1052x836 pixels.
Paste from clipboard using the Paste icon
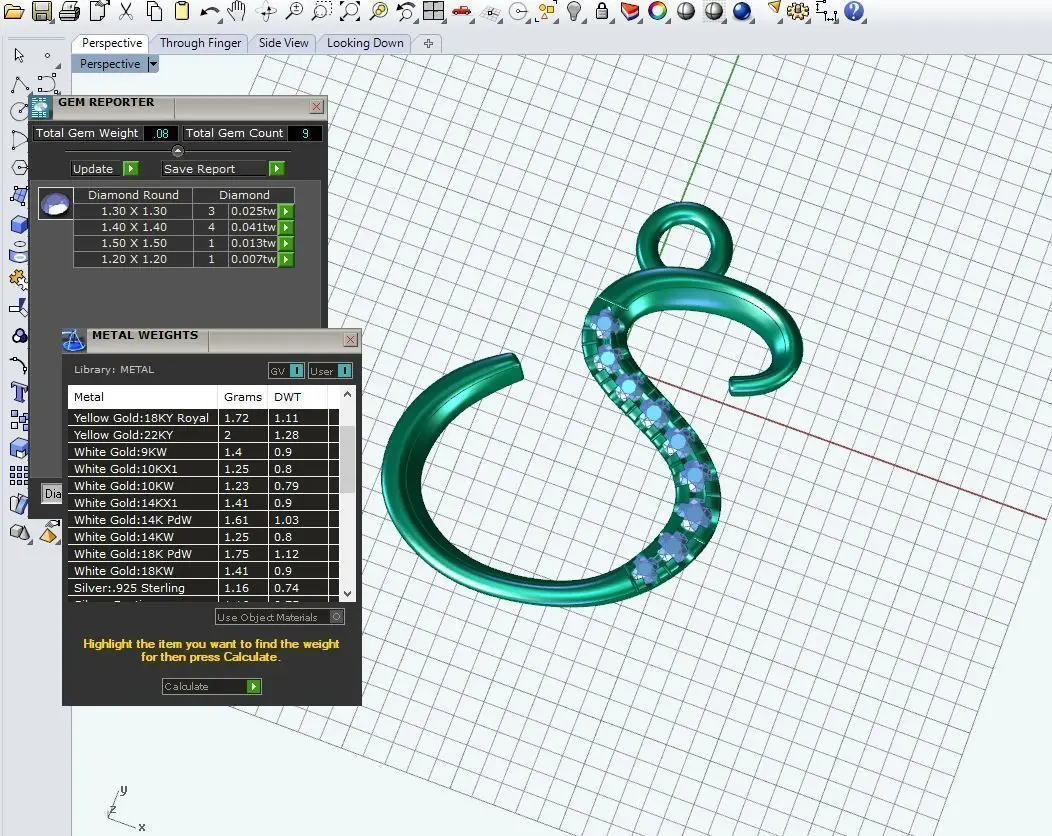(x=181, y=11)
